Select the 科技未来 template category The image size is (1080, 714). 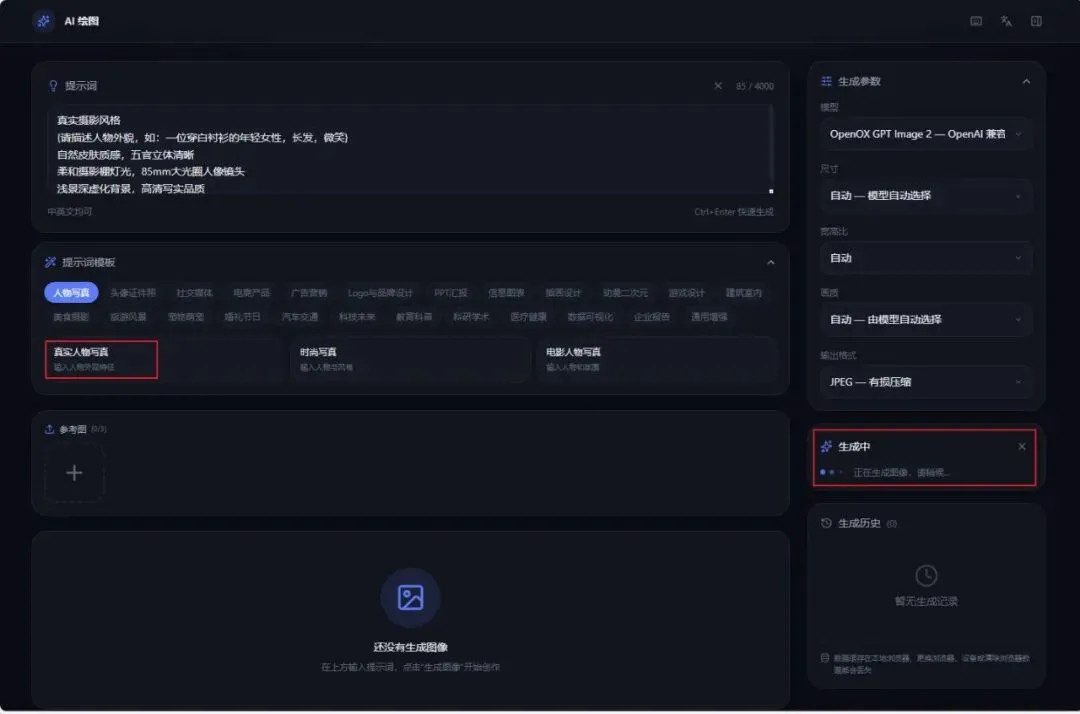pyautogui.click(x=357, y=317)
